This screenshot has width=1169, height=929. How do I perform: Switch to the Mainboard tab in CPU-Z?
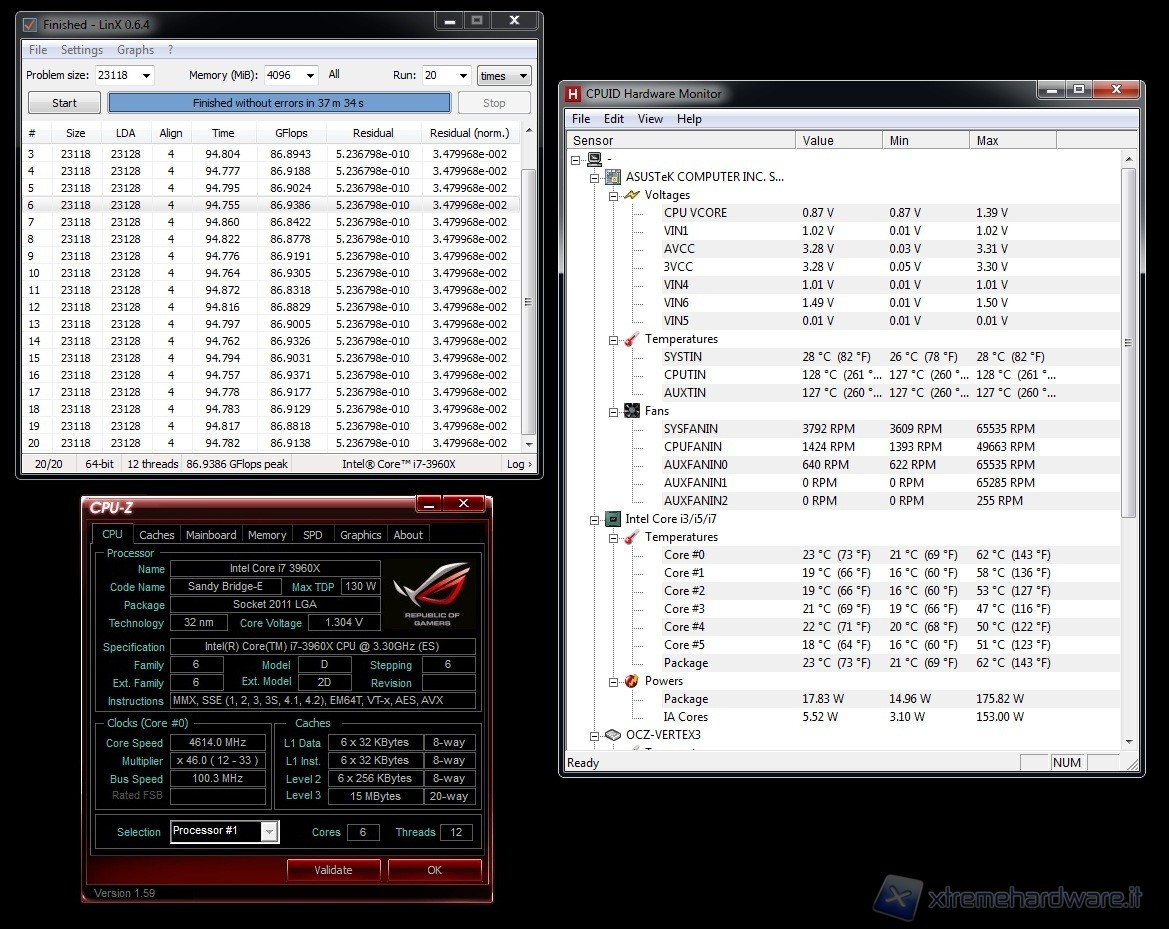(x=211, y=535)
